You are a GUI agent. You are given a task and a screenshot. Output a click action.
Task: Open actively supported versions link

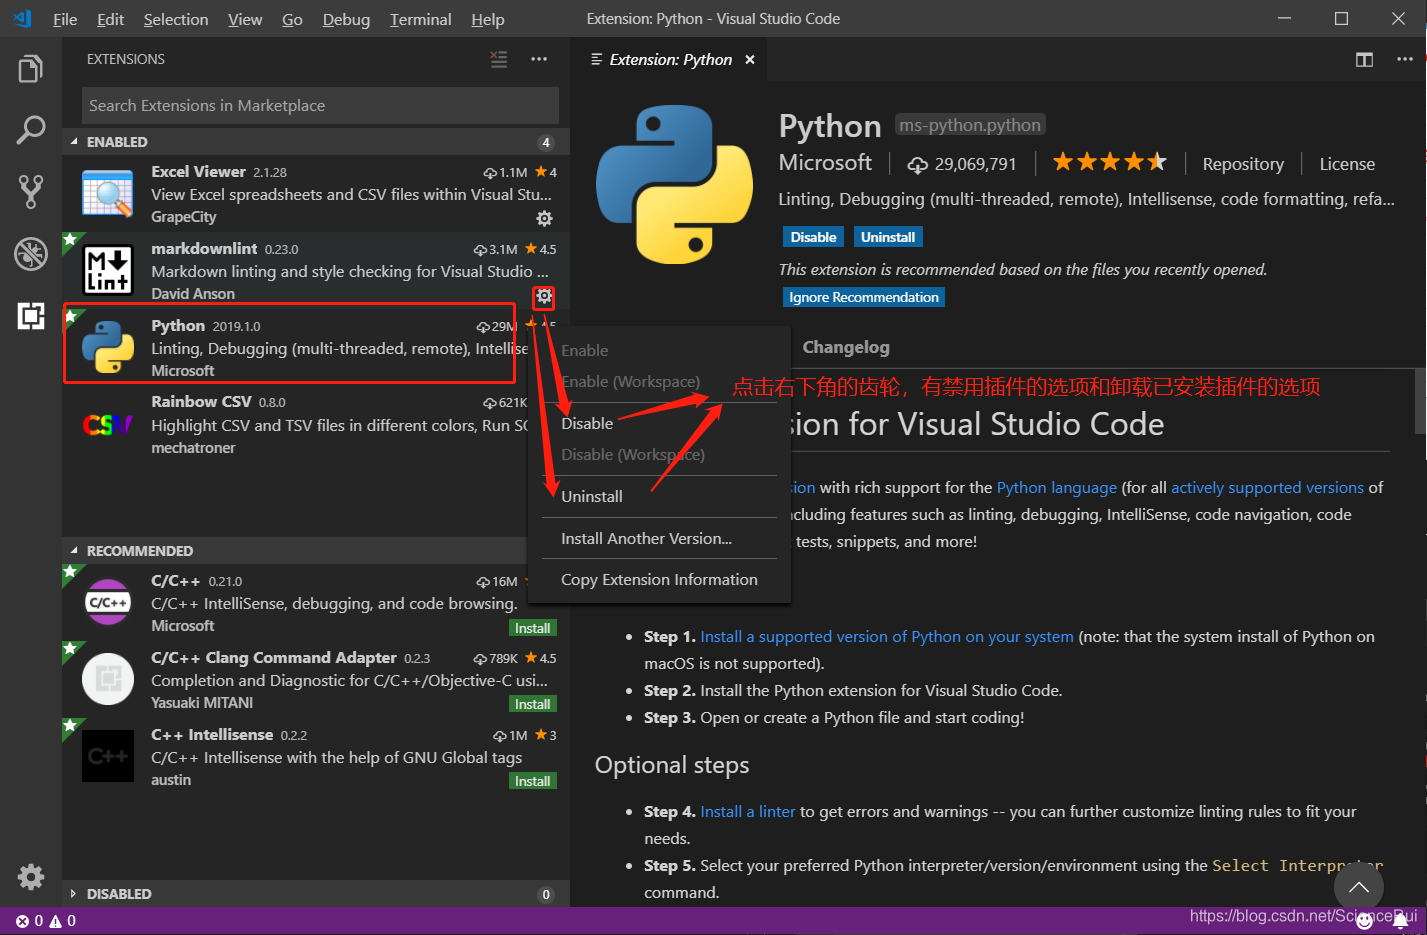tap(1267, 488)
